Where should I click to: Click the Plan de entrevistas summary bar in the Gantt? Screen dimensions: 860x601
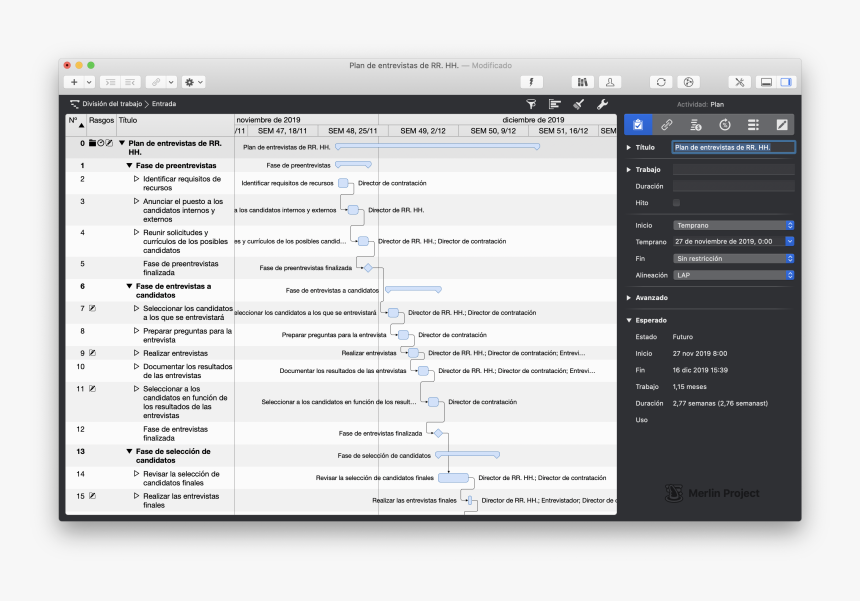coord(438,147)
